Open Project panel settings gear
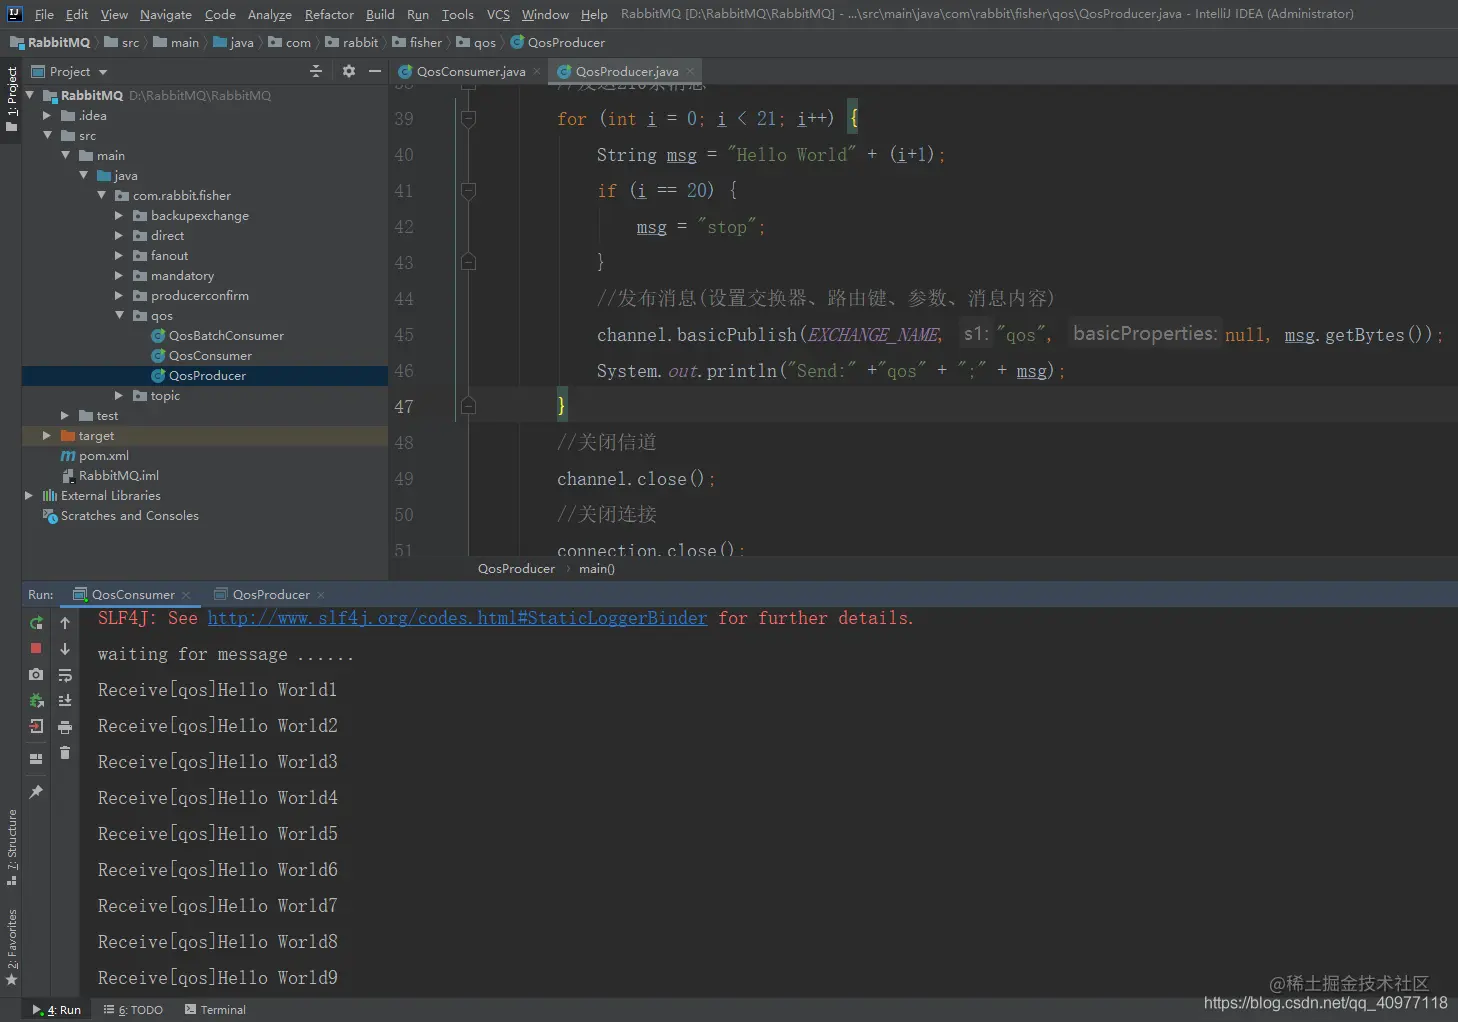The image size is (1458, 1022). tap(348, 71)
